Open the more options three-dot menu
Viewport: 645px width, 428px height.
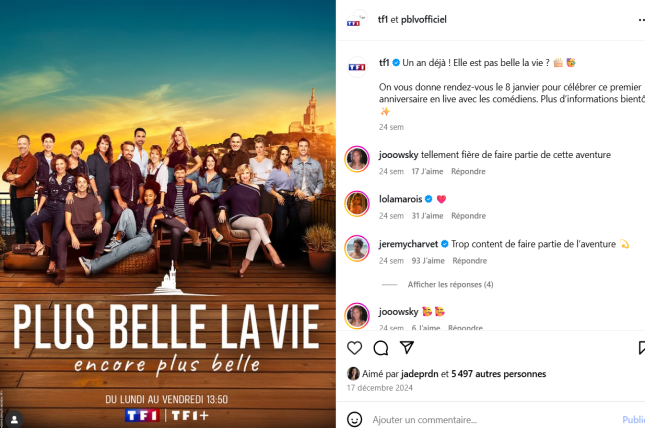coord(641,19)
